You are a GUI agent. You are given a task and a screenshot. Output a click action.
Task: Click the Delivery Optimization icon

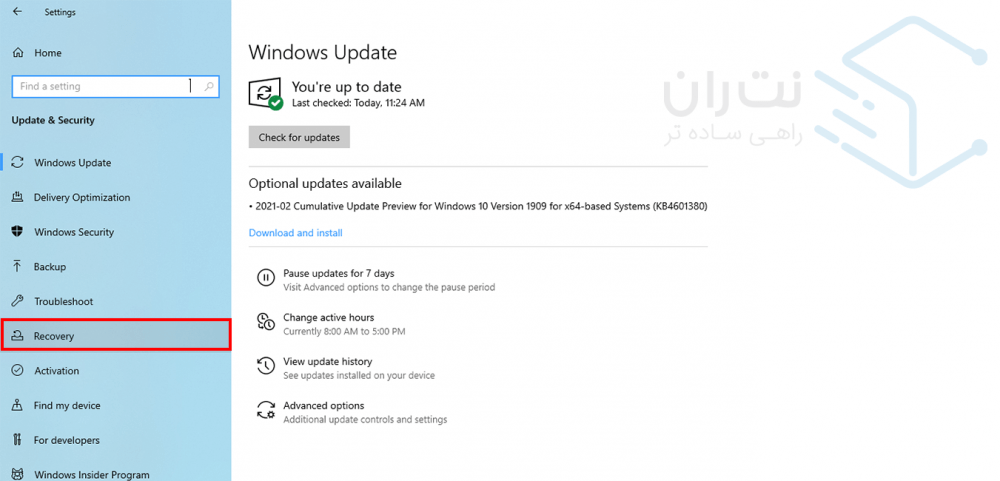click(17, 197)
